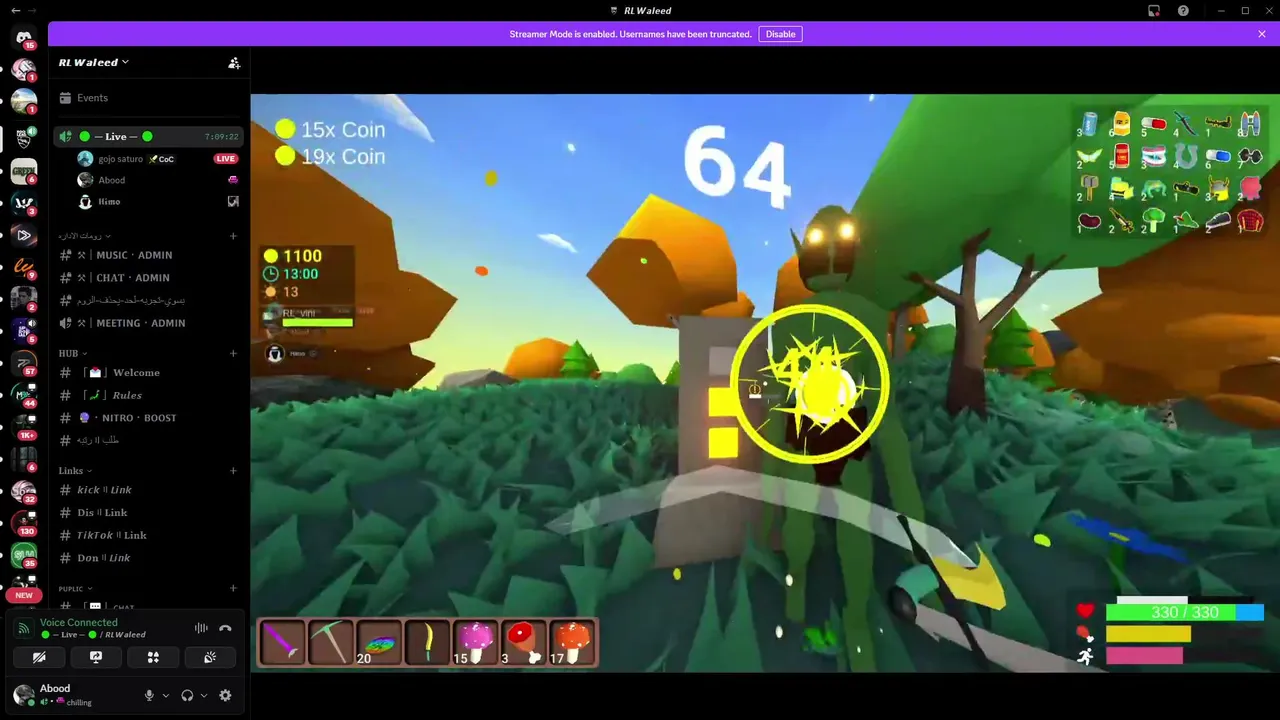Image resolution: width=1280 pixels, height=720 pixels.
Task: Open the inbox icon in title bar
Action: coord(1154,11)
